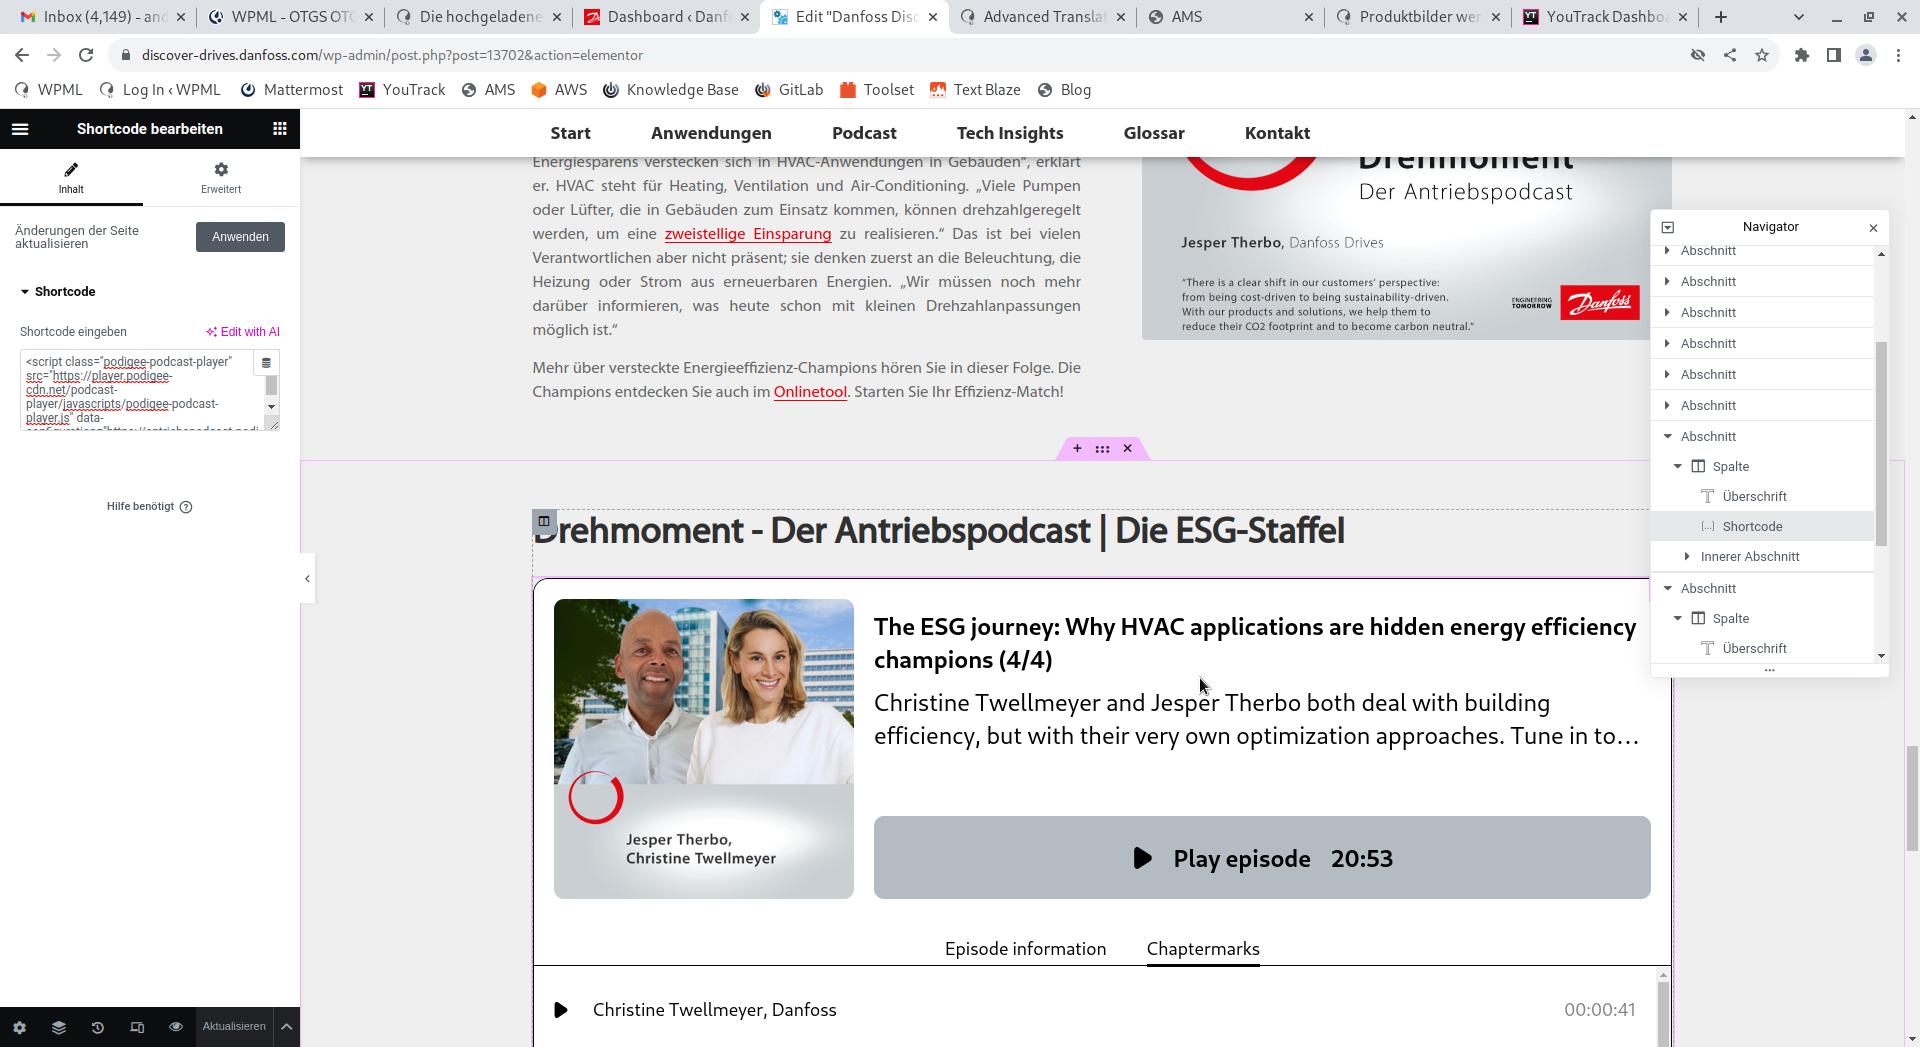This screenshot has height=1047, width=1920.
Task: Reload the browser page
Action: coord(86,55)
